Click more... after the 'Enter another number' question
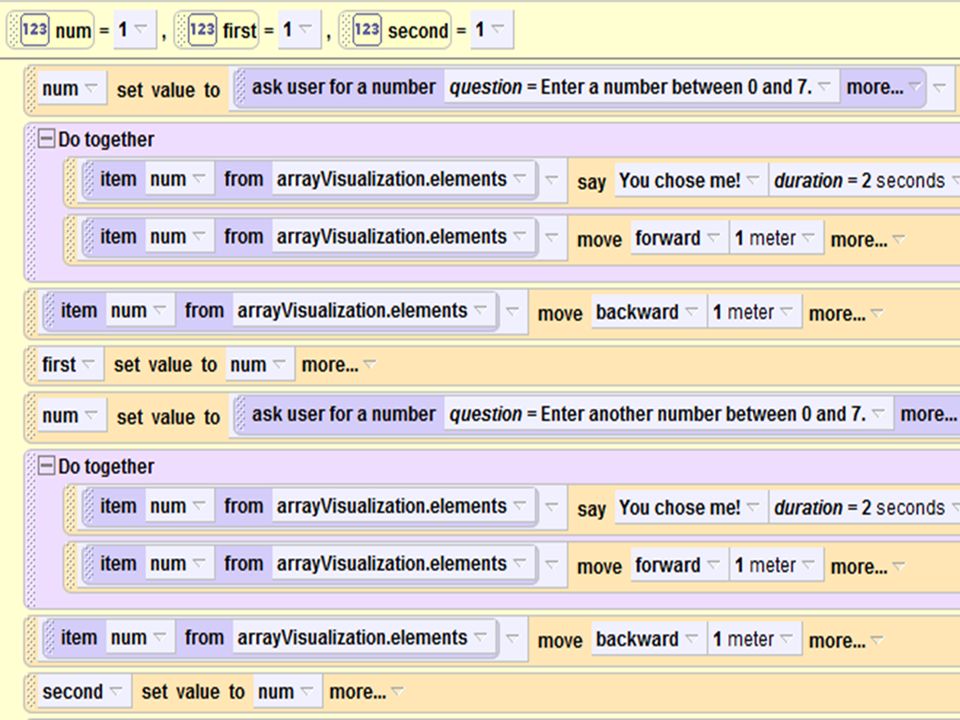This screenshot has width=960, height=720. 929,414
